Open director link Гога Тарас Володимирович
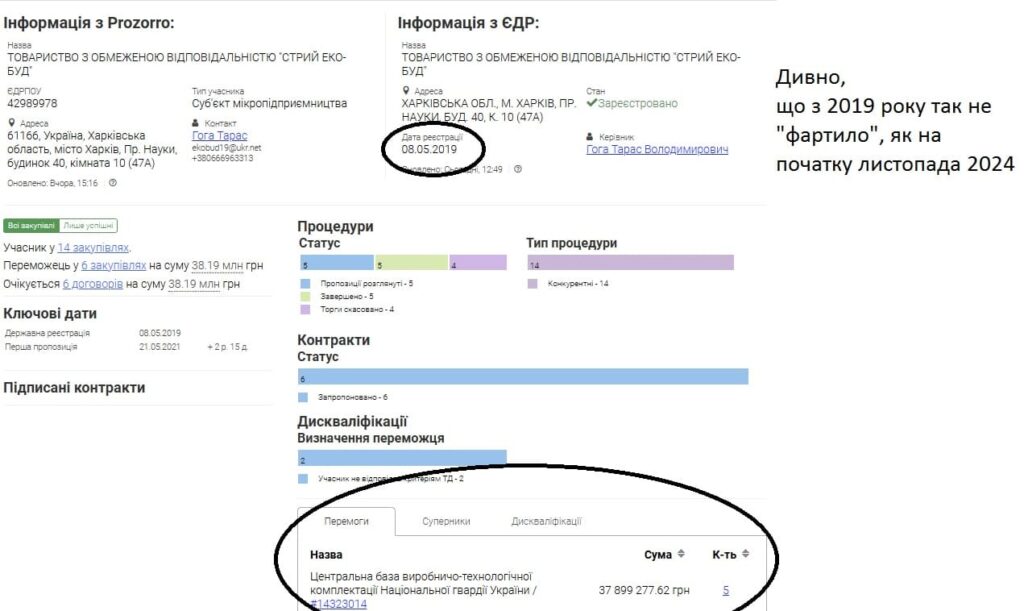 657,150
